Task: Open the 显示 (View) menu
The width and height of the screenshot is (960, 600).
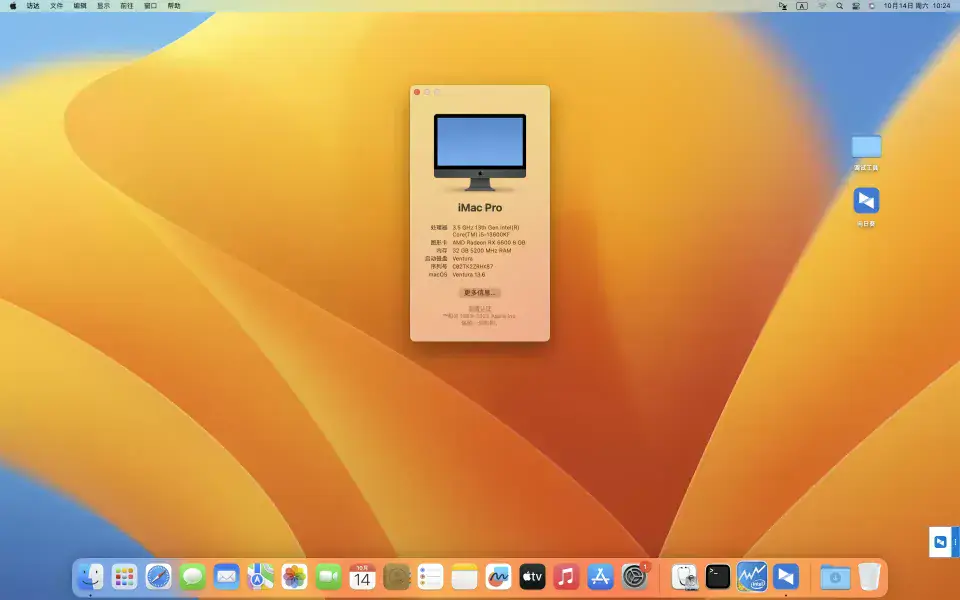Action: click(x=103, y=6)
